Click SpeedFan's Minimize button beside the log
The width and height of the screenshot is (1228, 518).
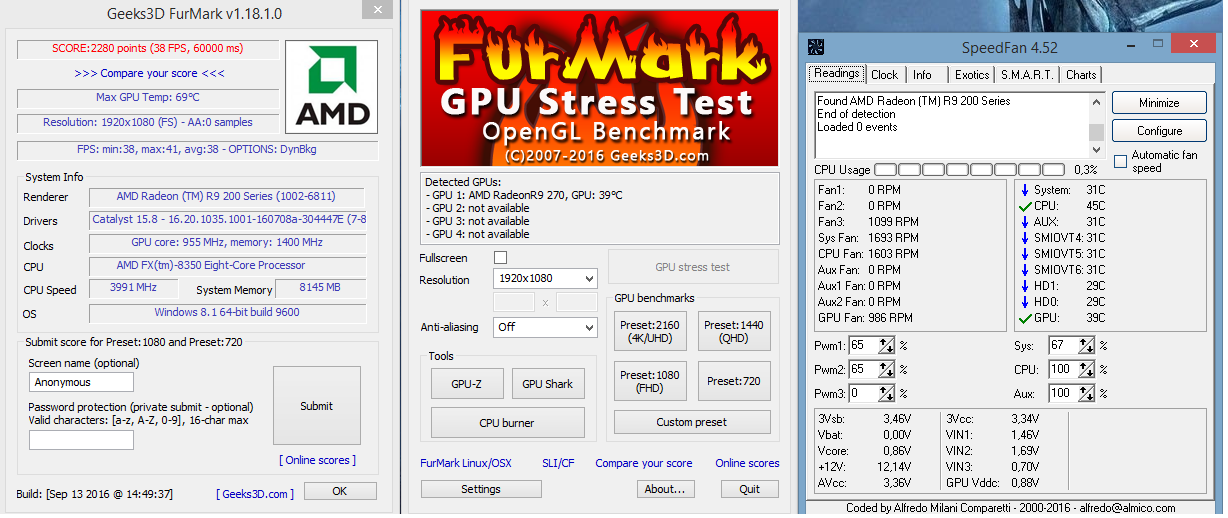1159,103
